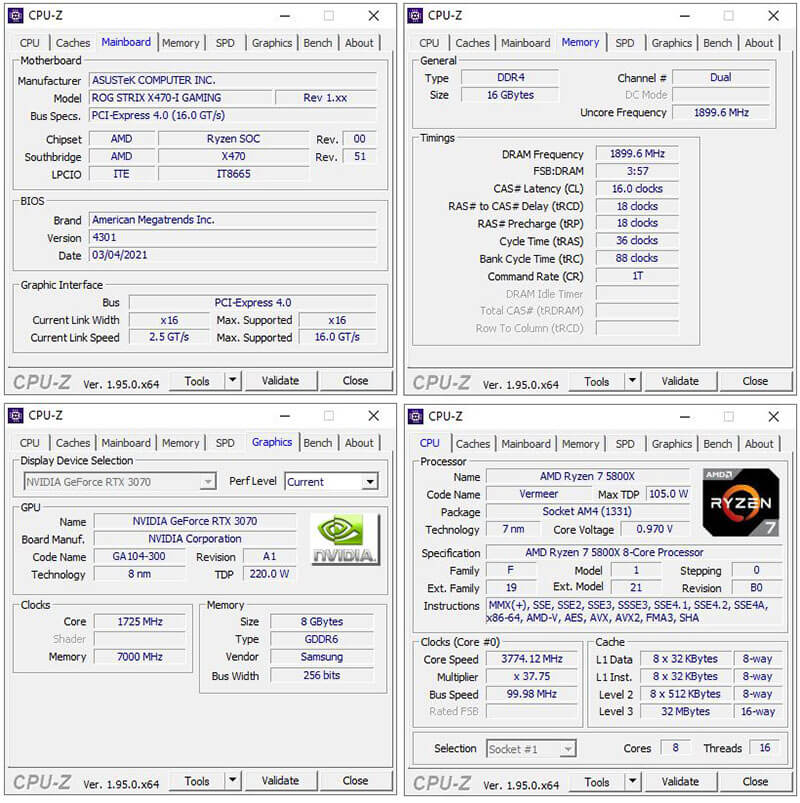Minimize the Mainboard CPU-Z window
Viewport: 800px width, 803px height.
285,16
